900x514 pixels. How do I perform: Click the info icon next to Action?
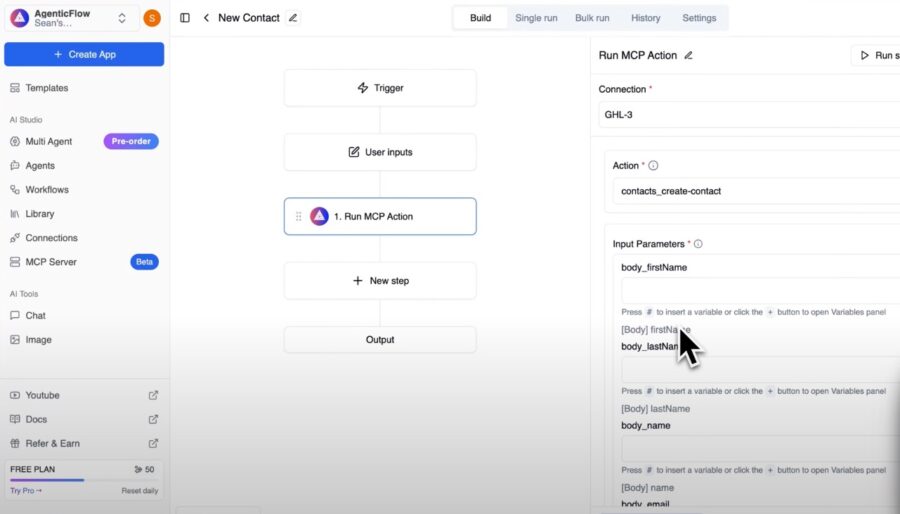[653, 165]
